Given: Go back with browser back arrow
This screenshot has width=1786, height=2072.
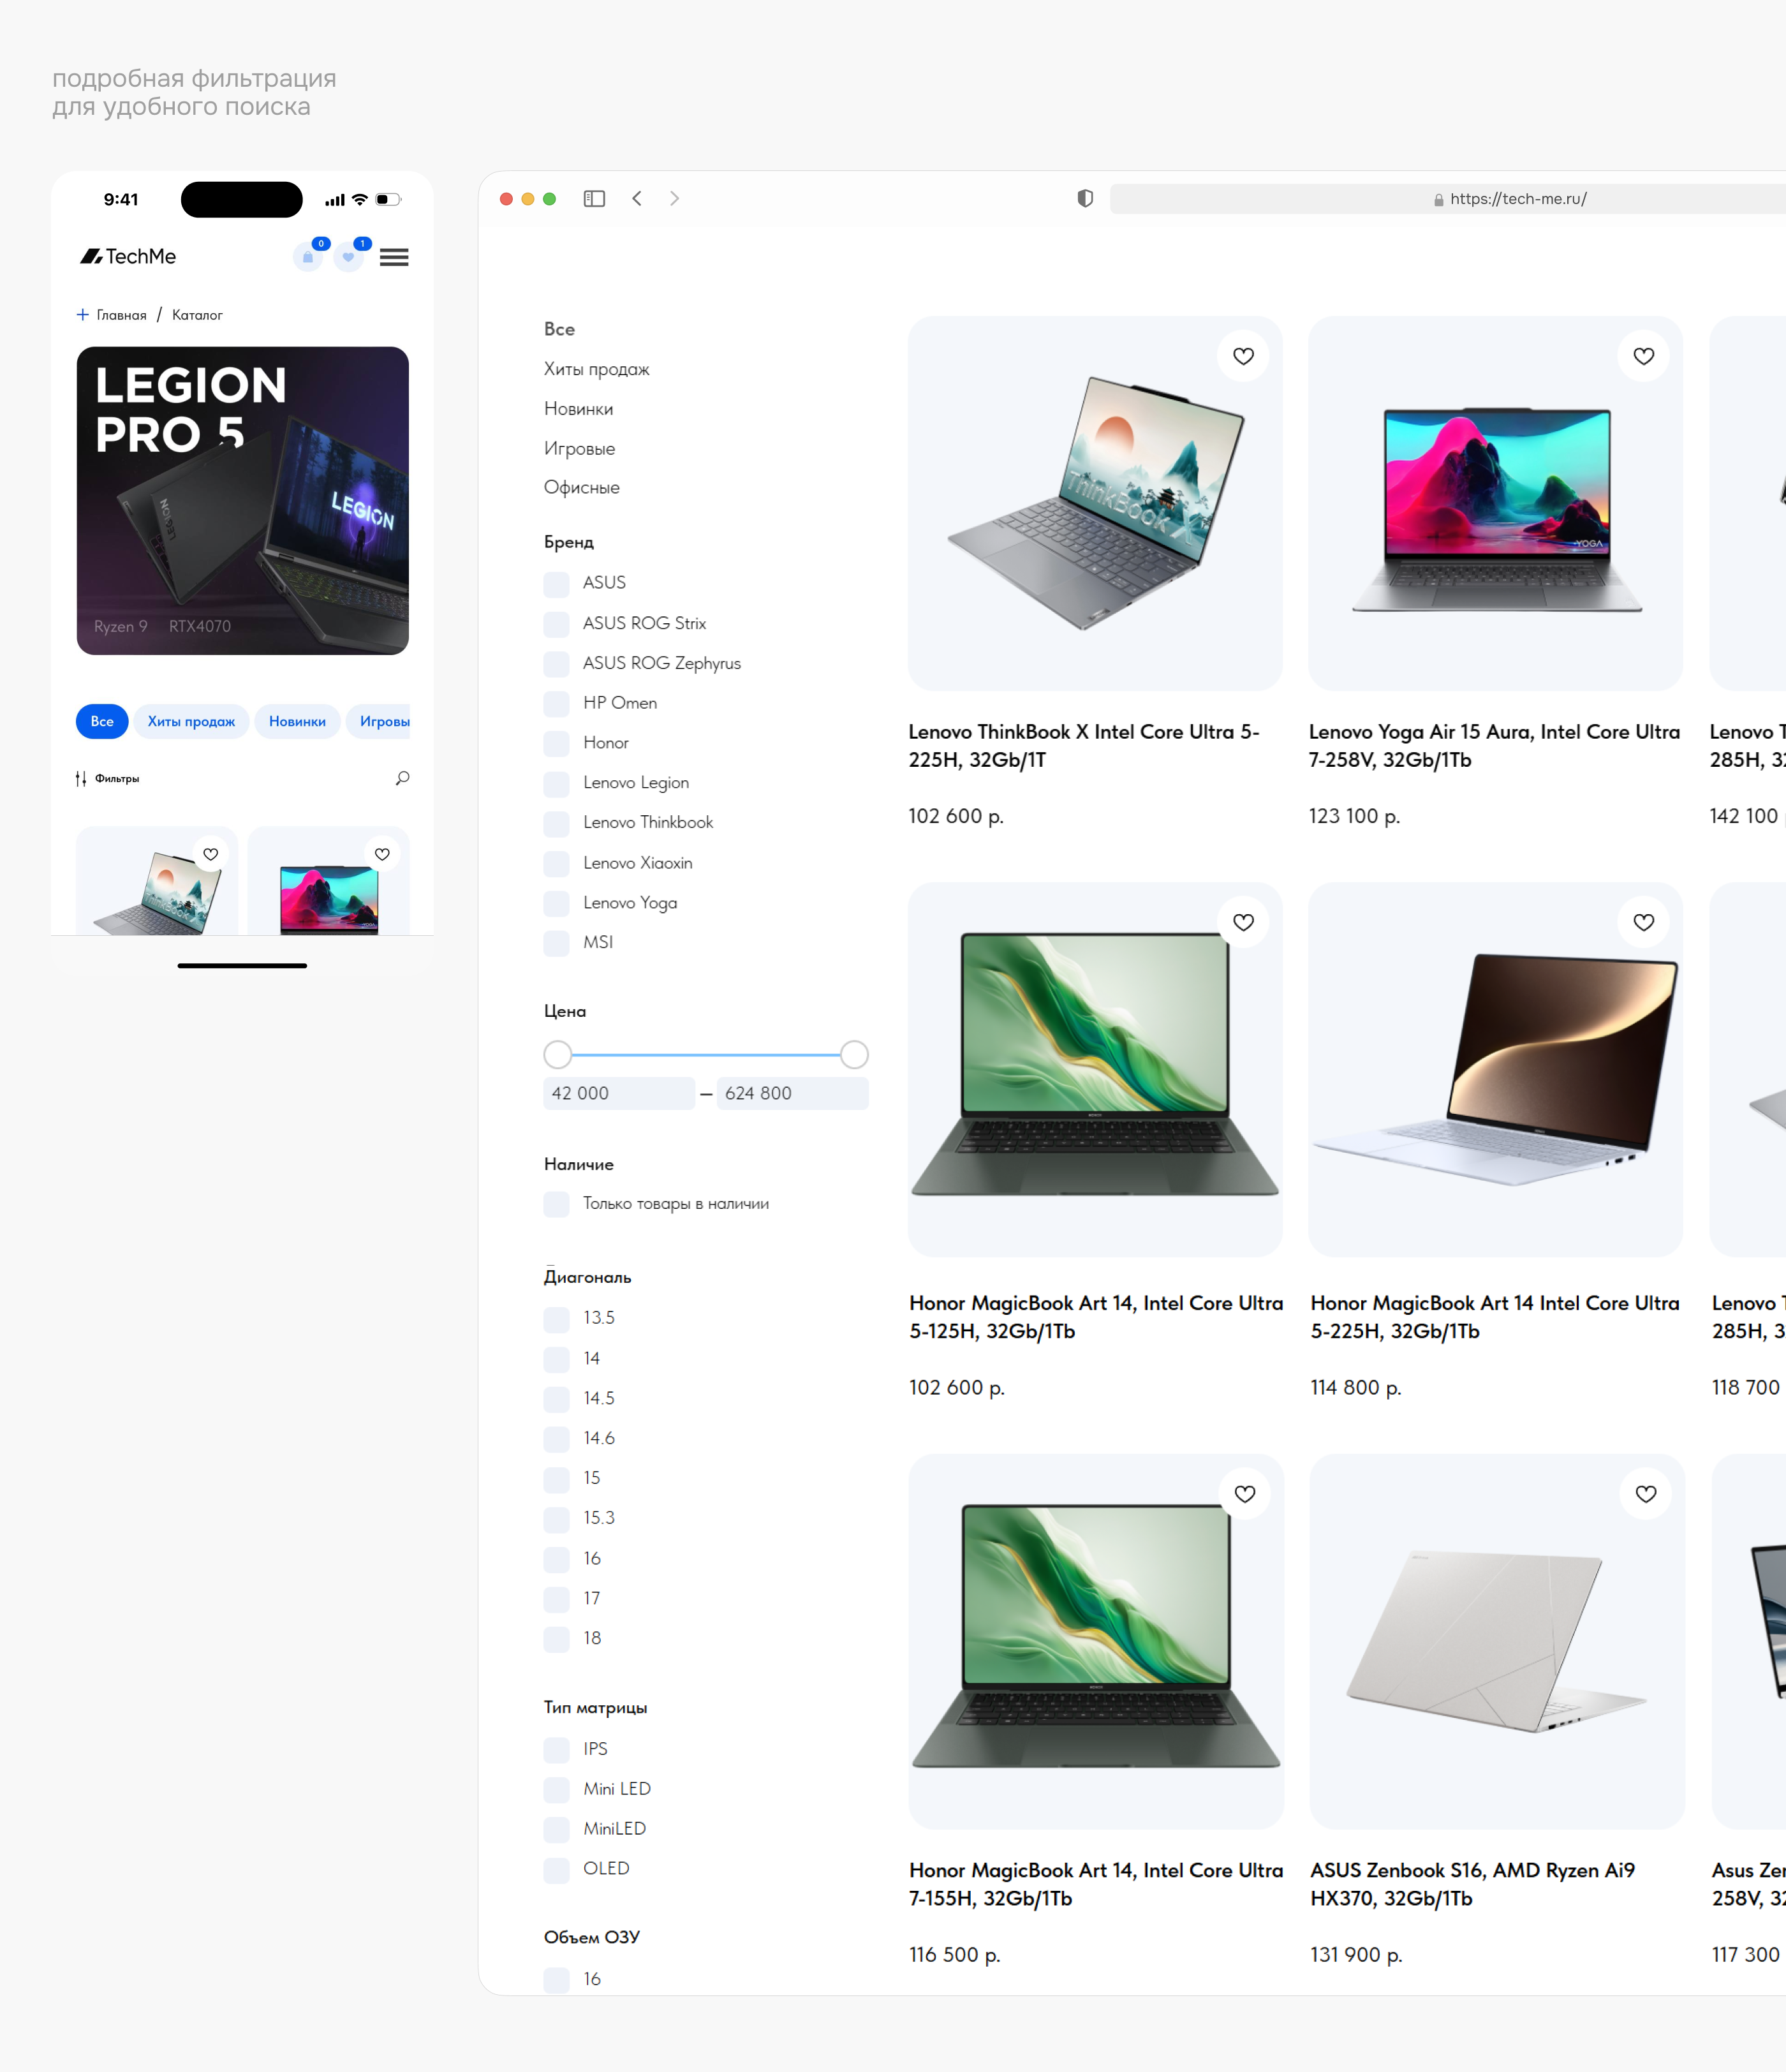Looking at the screenshot, I should coord(637,199).
